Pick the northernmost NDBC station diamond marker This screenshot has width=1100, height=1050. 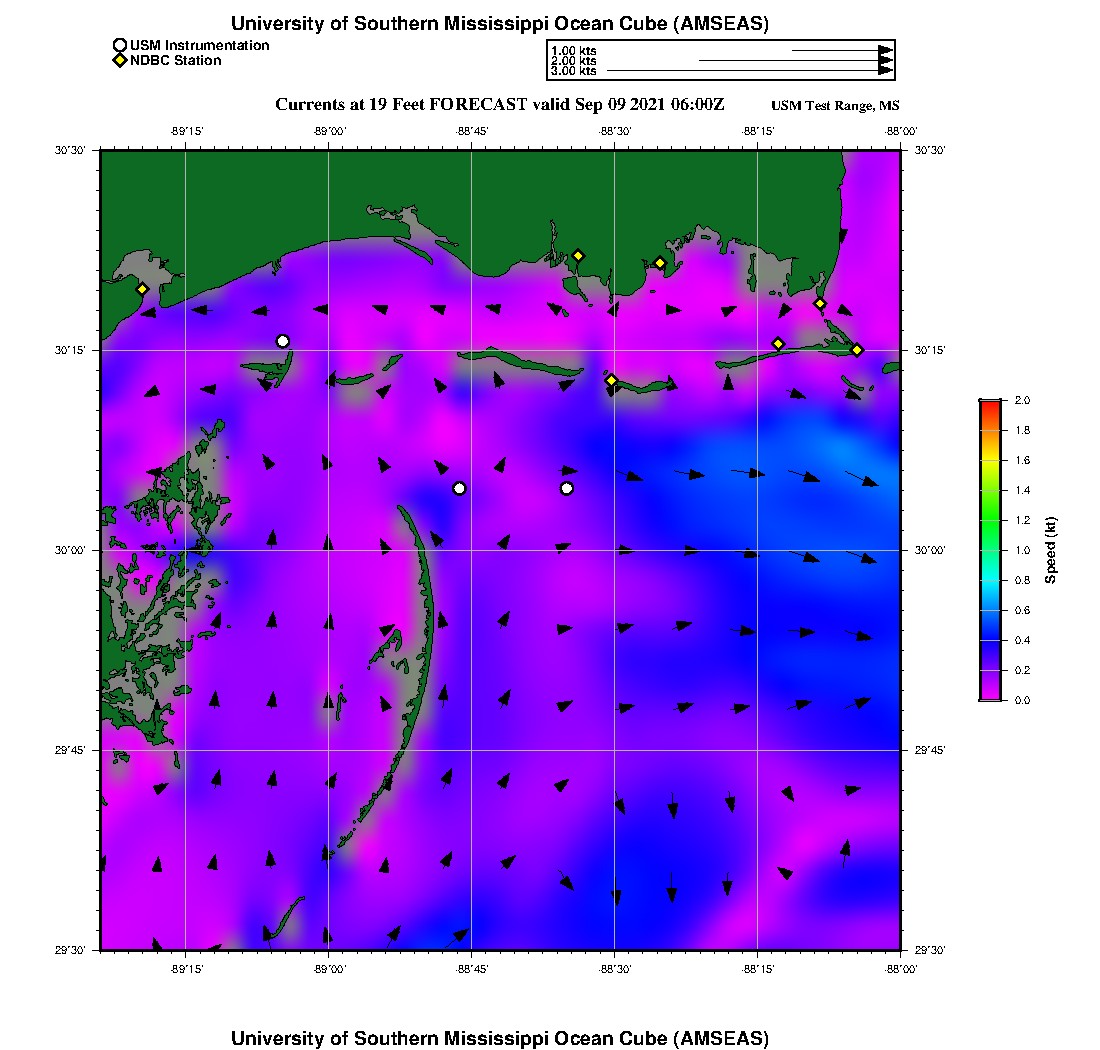click(578, 255)
